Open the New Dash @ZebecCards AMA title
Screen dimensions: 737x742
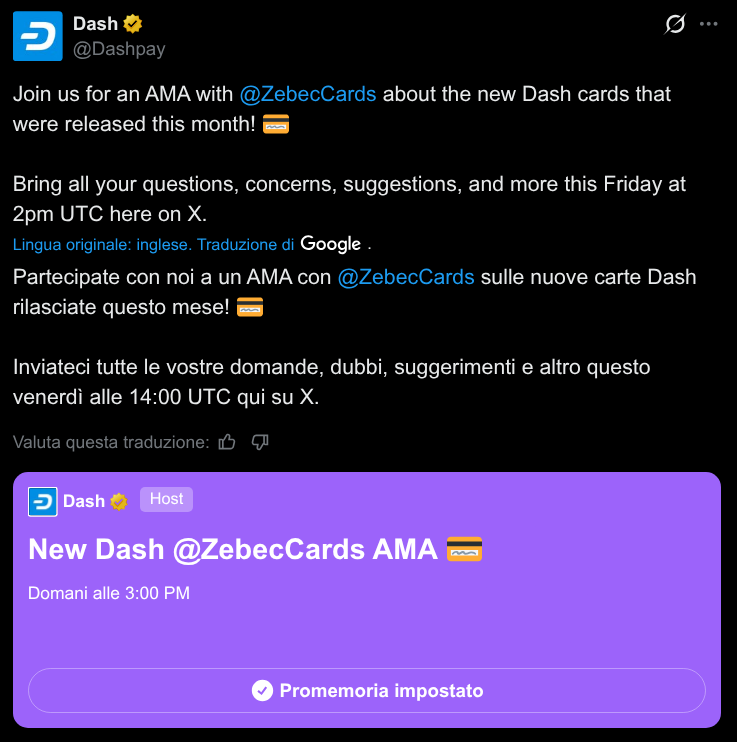232,549
